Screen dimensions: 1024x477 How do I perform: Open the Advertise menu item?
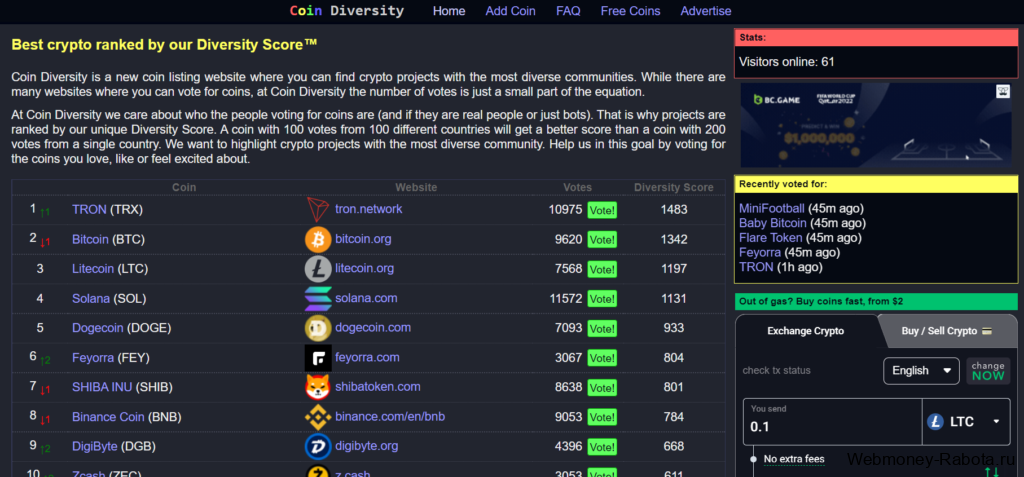tap(706, 11)
